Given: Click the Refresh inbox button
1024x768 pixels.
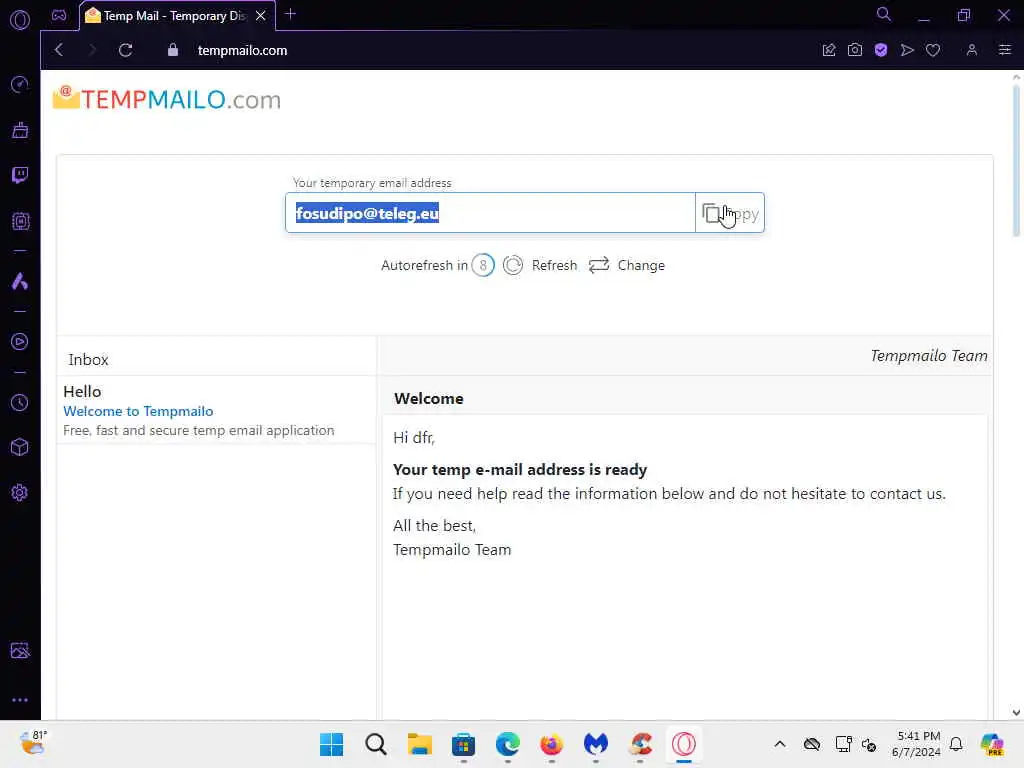Looking at the screenshot, I should 541,265.
